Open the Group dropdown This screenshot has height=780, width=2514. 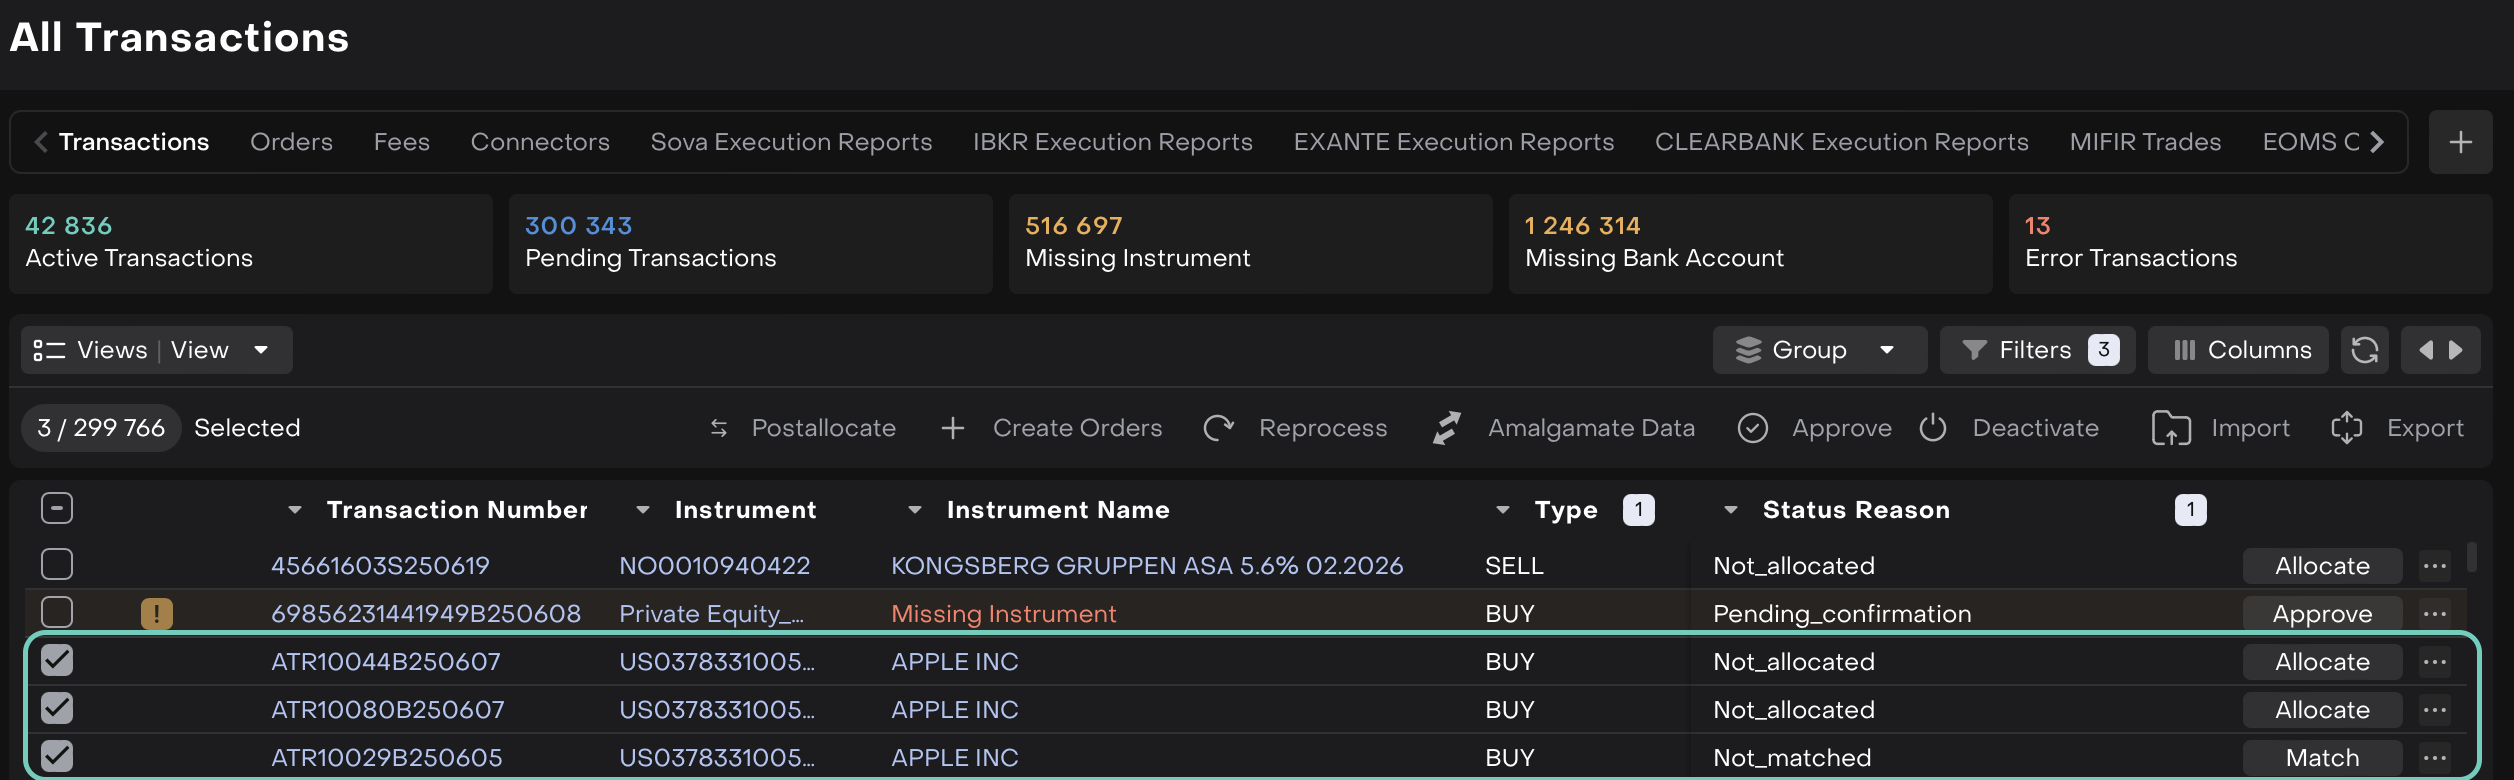[1818, 350]
